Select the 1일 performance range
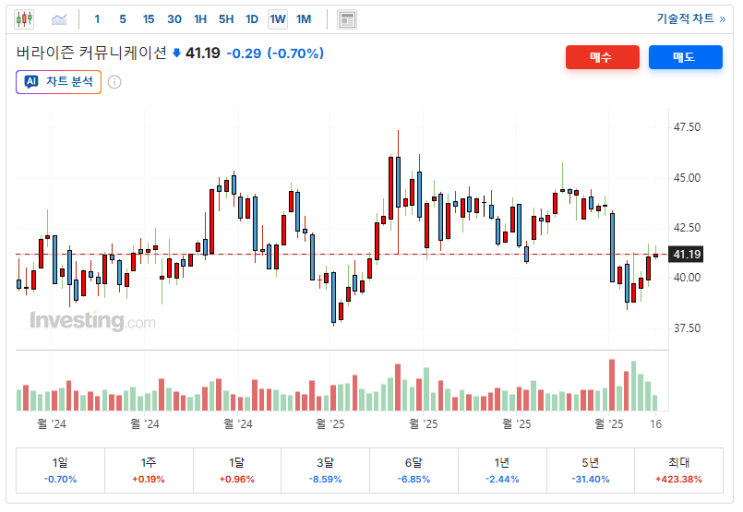Screen dimensions: 743x512 tap(60, 470)
